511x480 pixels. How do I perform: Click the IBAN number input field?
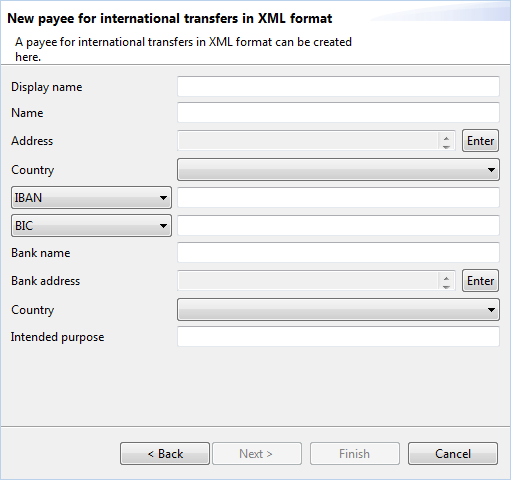click(x=338, y=197)
